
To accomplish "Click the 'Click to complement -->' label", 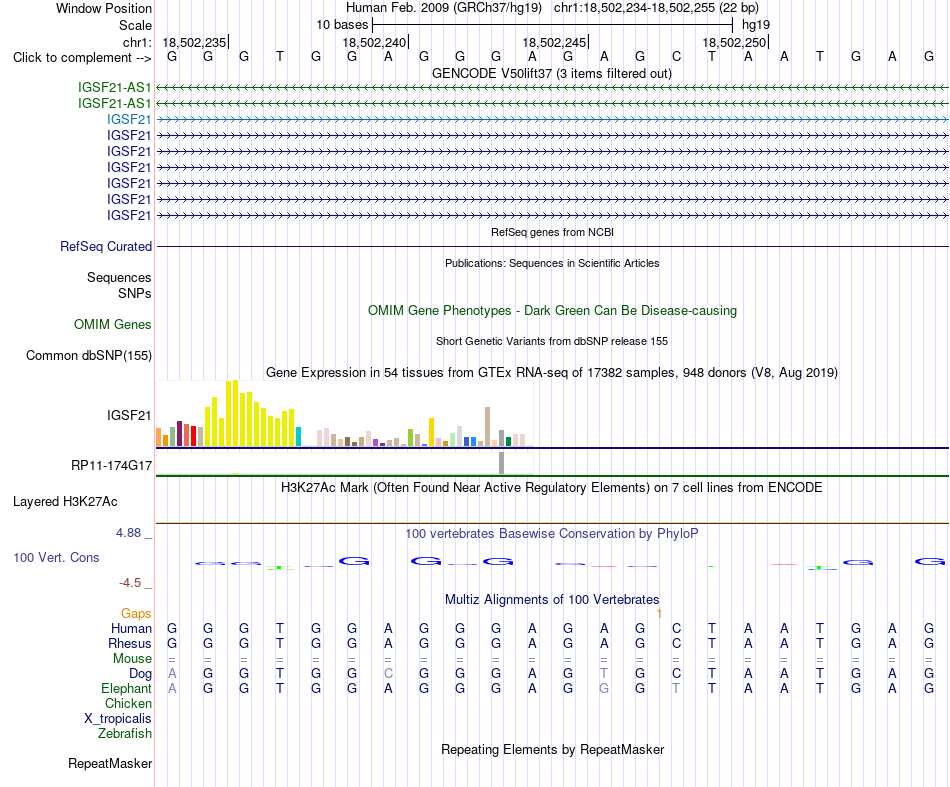I will [82, 58].
